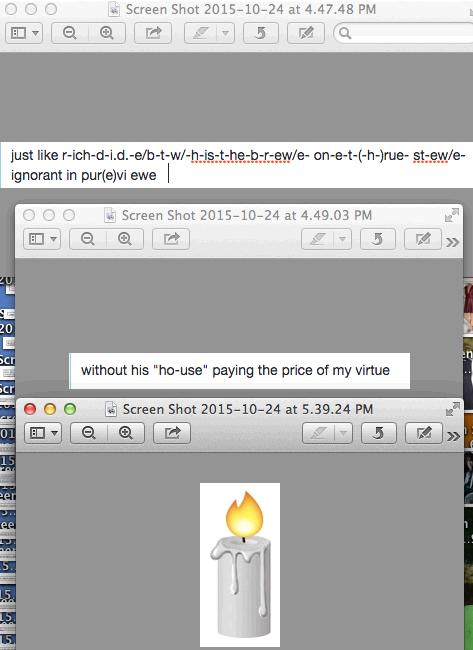The height and width of the screenshot is (650, 473).
Task: Open highlight dropdown in 4.49.03 PM window
Action: 343,239
